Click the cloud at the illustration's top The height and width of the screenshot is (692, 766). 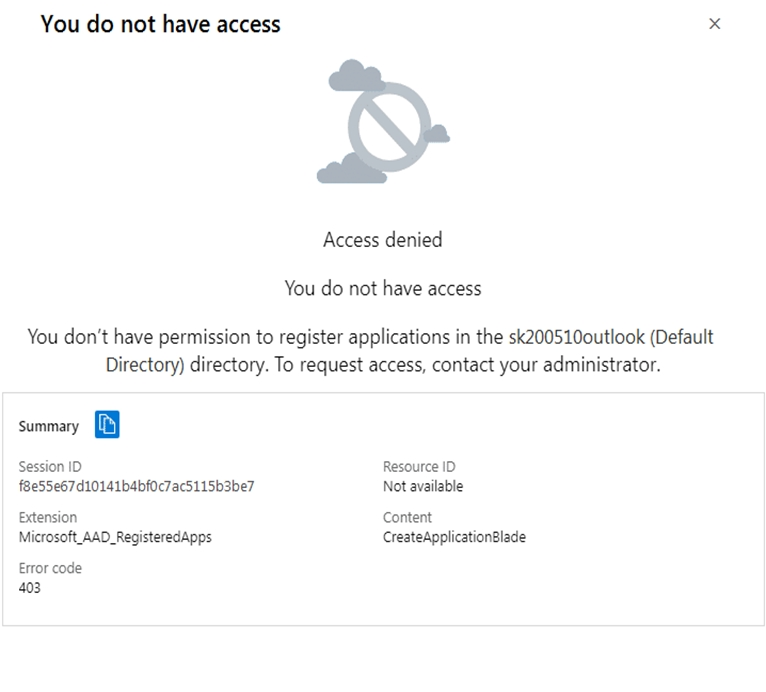pos(356,74)
